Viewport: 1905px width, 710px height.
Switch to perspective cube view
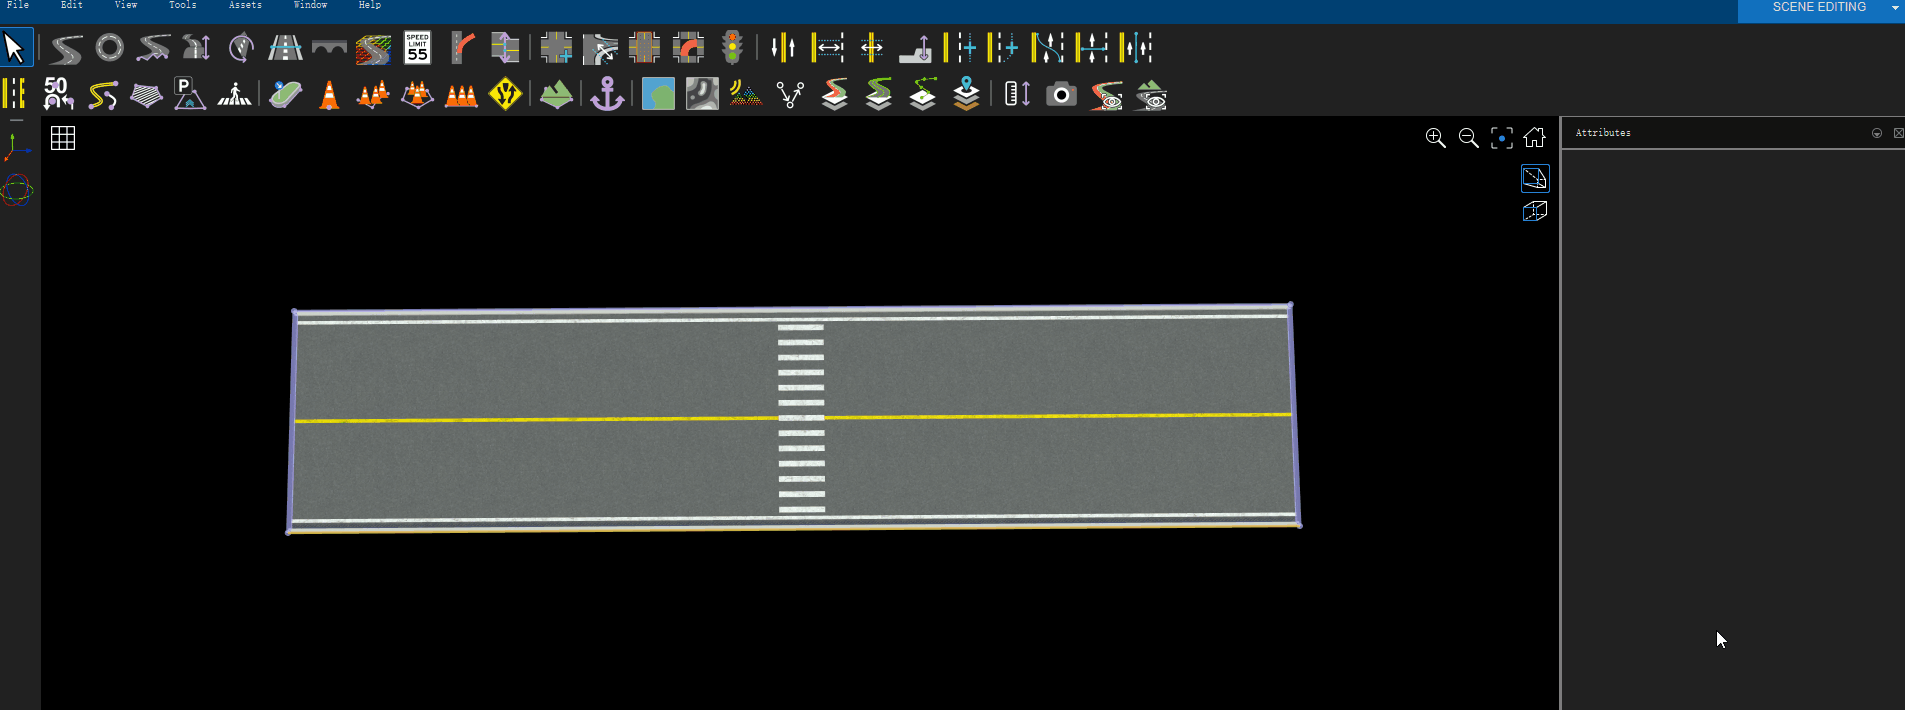tap(1535, 211)
